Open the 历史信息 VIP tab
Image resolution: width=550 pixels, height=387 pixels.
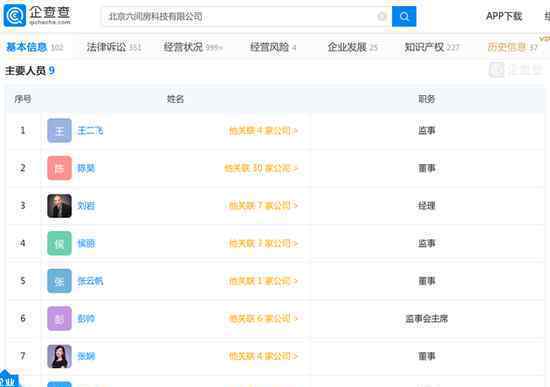[x=512, y=47]
